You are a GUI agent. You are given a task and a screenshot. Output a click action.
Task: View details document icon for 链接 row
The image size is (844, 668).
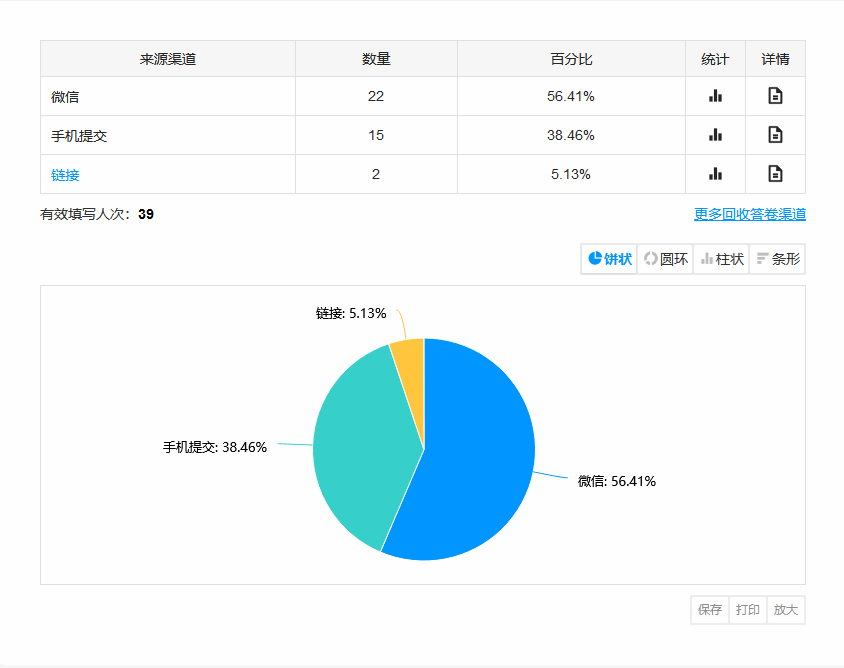(x=775, y=174)
